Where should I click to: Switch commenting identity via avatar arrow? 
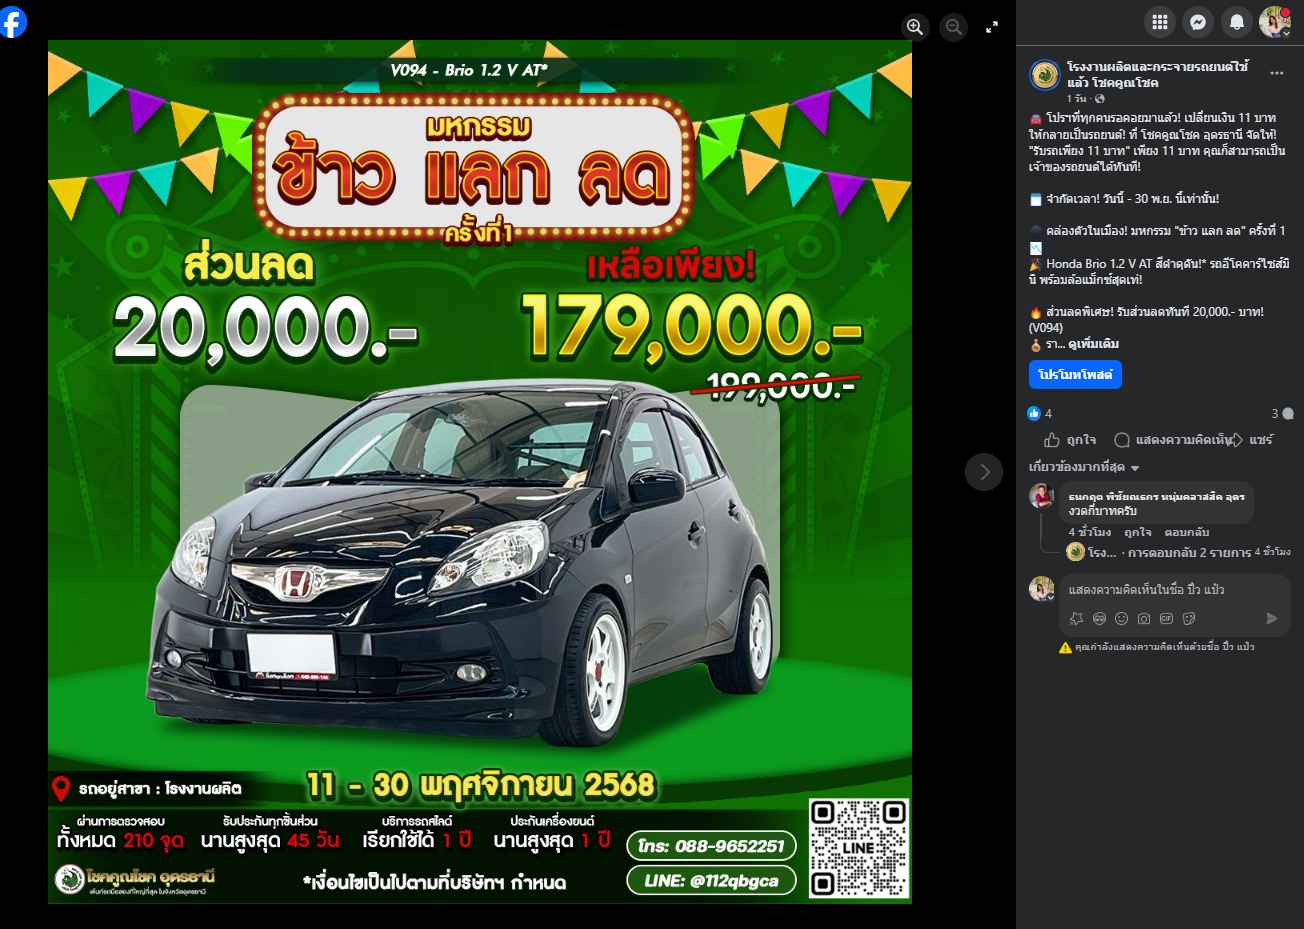point(1042,589)
